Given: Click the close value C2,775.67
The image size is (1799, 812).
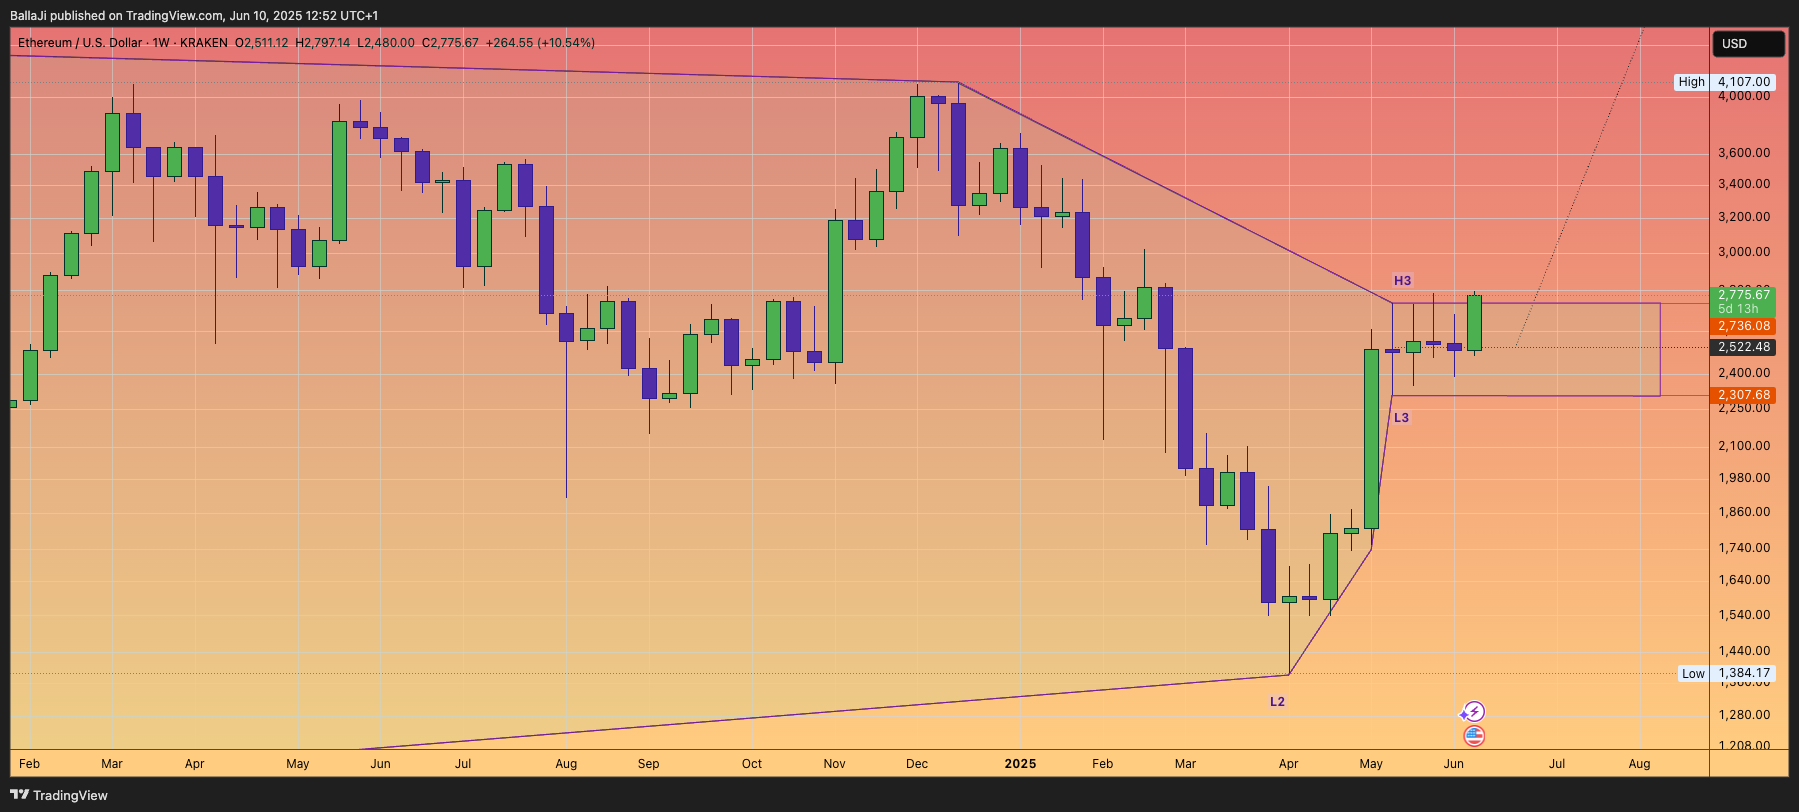Looking at the screenshot, I should [450, 43].
